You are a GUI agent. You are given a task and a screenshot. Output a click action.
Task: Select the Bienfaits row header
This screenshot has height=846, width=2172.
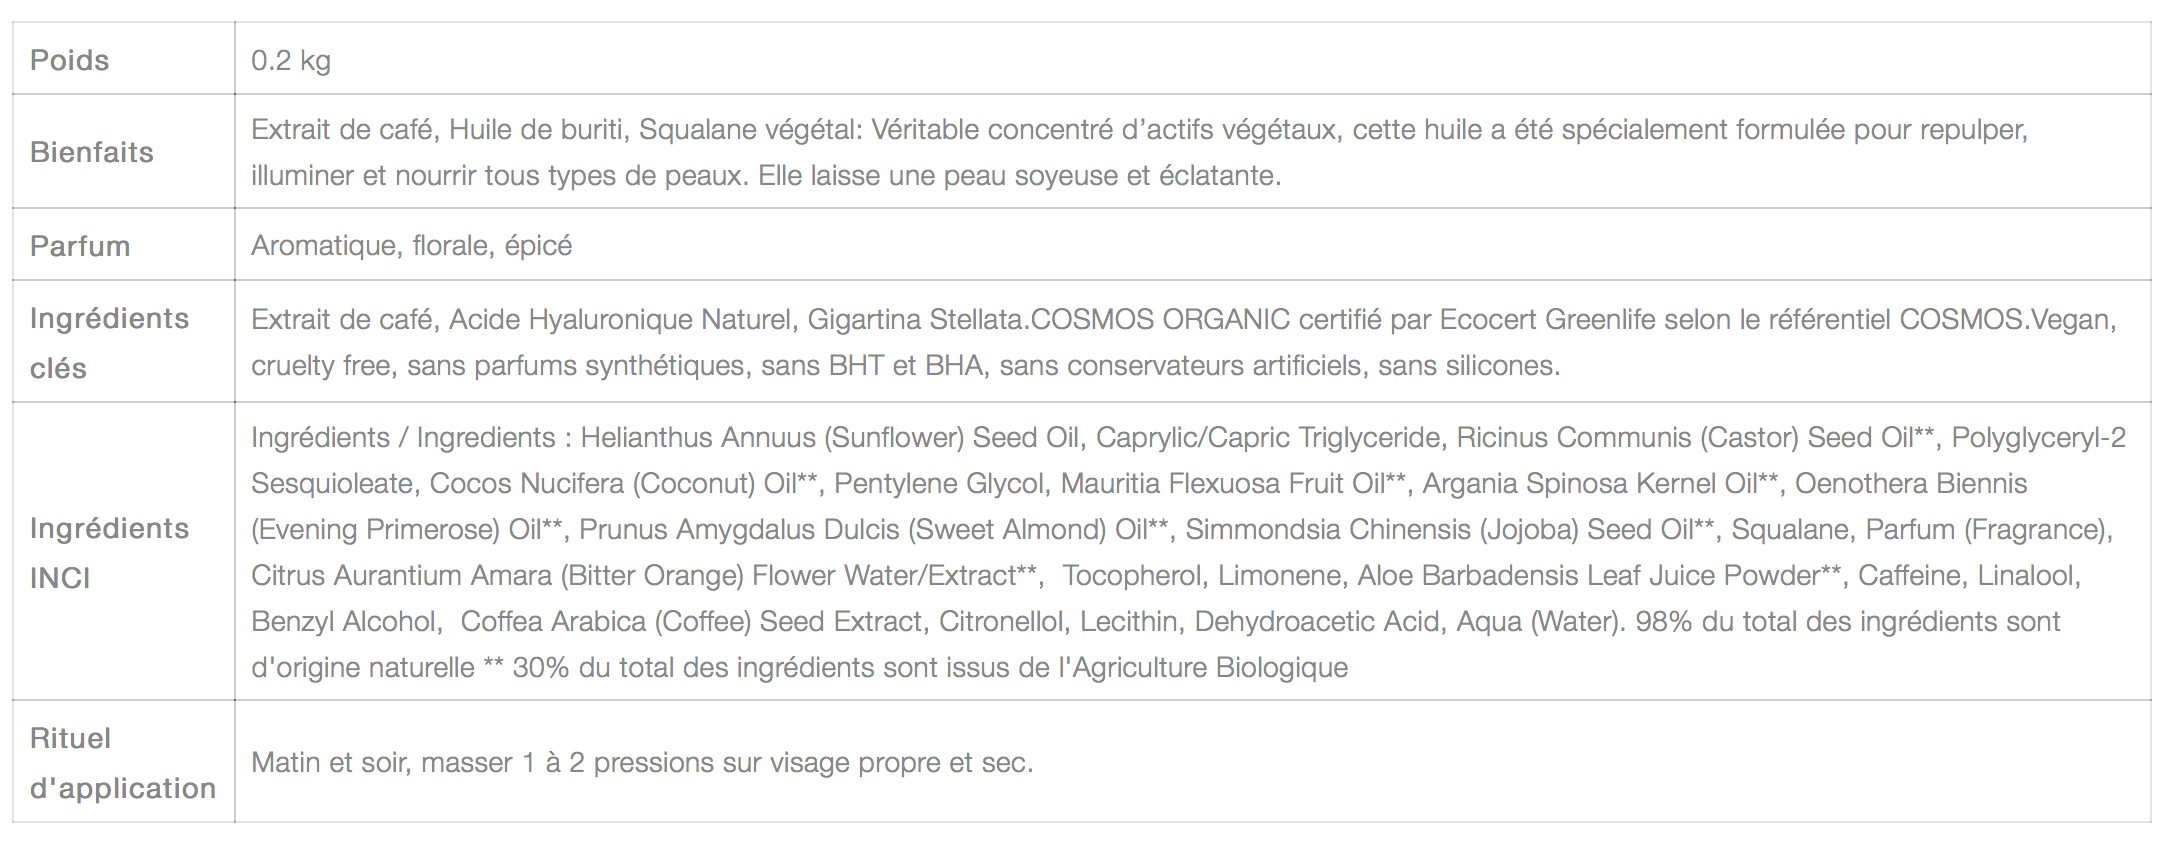pyautogui.click(x=92, y=152)
